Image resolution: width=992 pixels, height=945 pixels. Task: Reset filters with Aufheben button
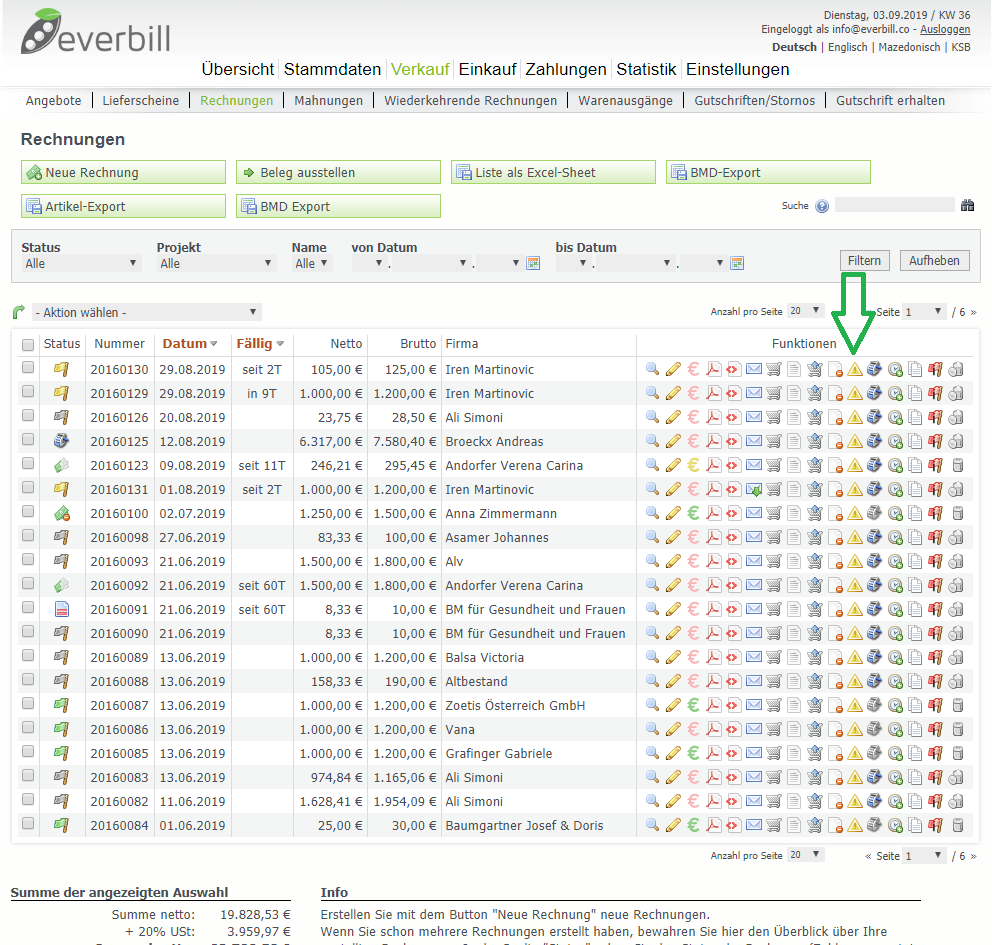click(934, 261)
